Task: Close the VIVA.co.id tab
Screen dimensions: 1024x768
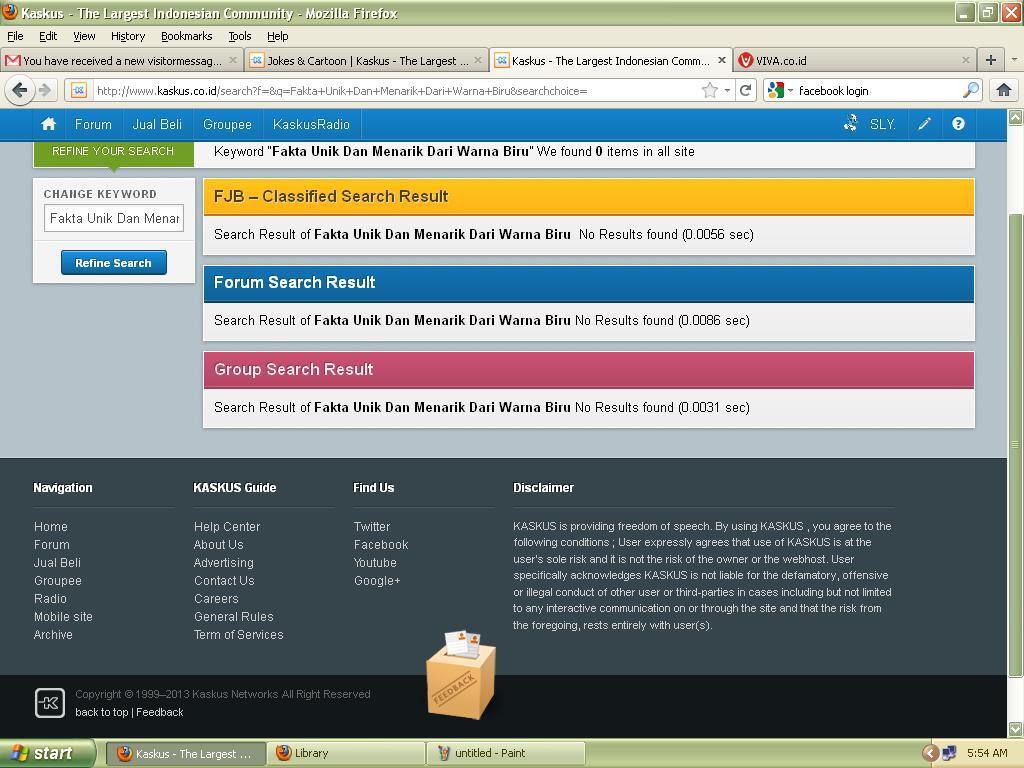Action: (x=966, y=60)
